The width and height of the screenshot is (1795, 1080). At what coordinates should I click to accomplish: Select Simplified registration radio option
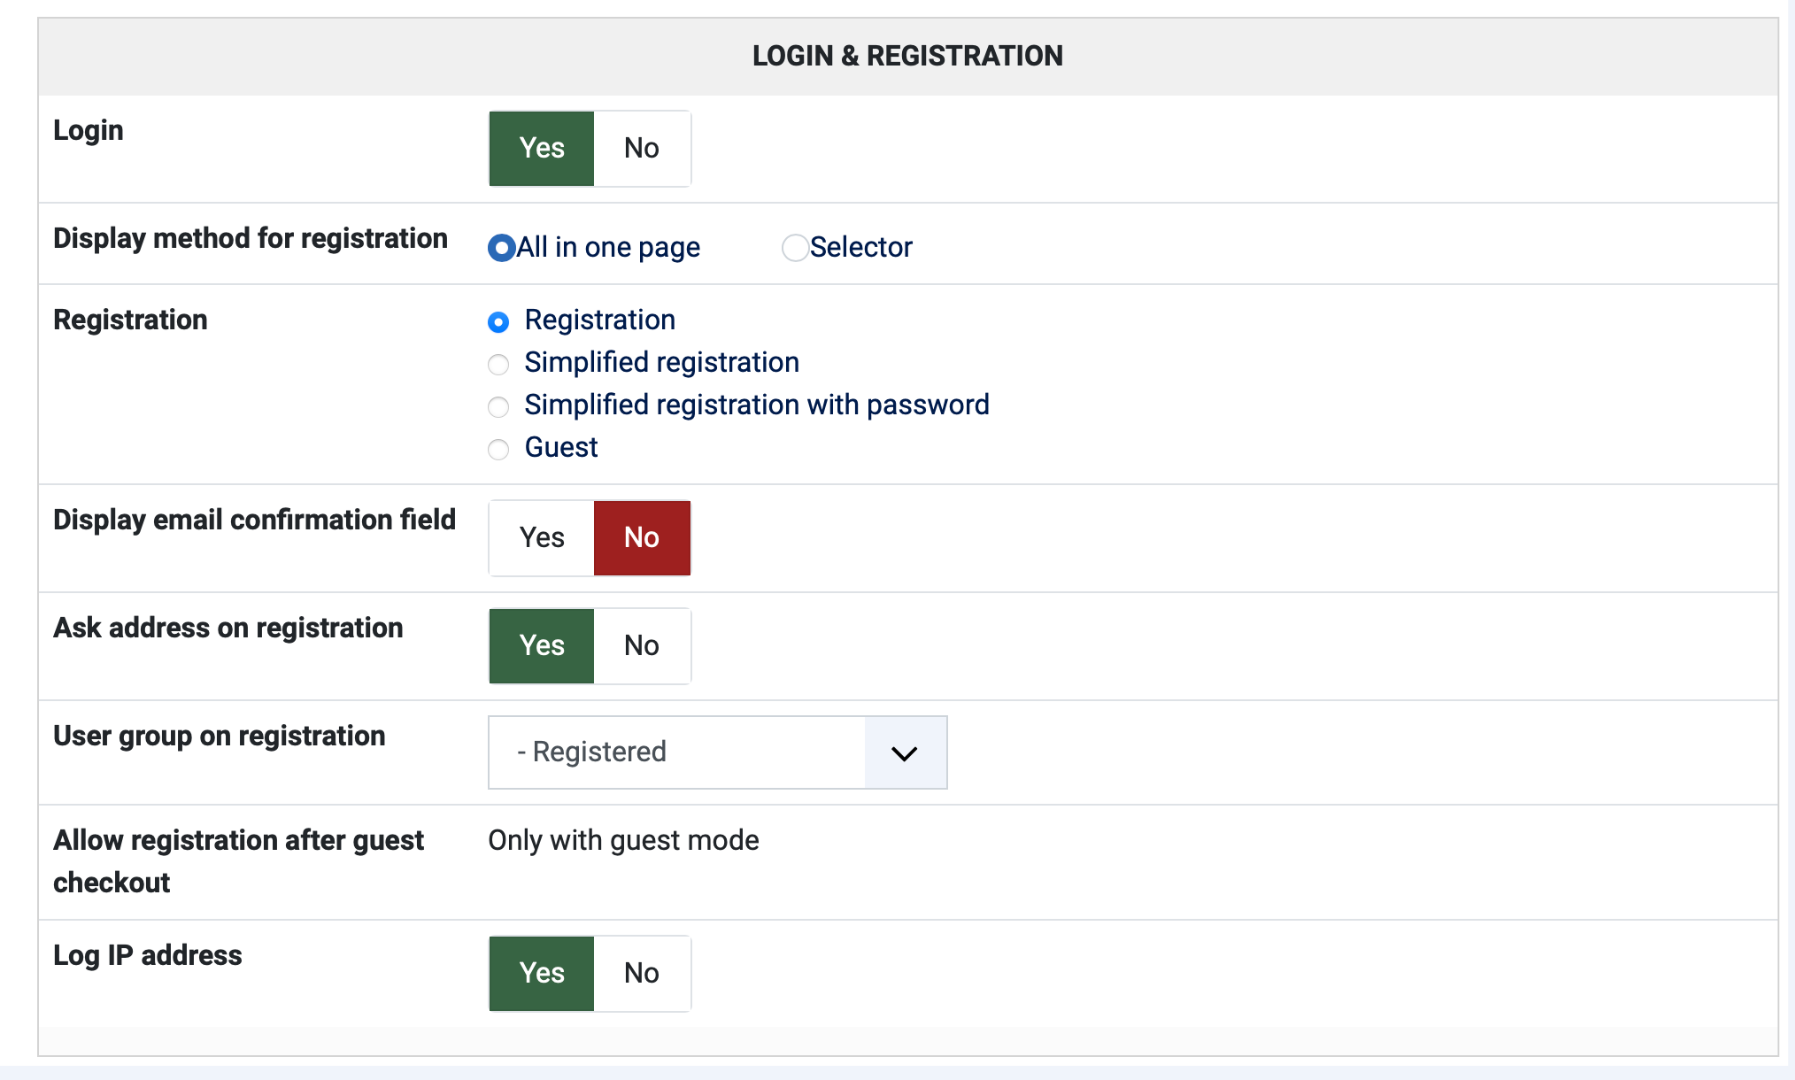coord(498,364)
